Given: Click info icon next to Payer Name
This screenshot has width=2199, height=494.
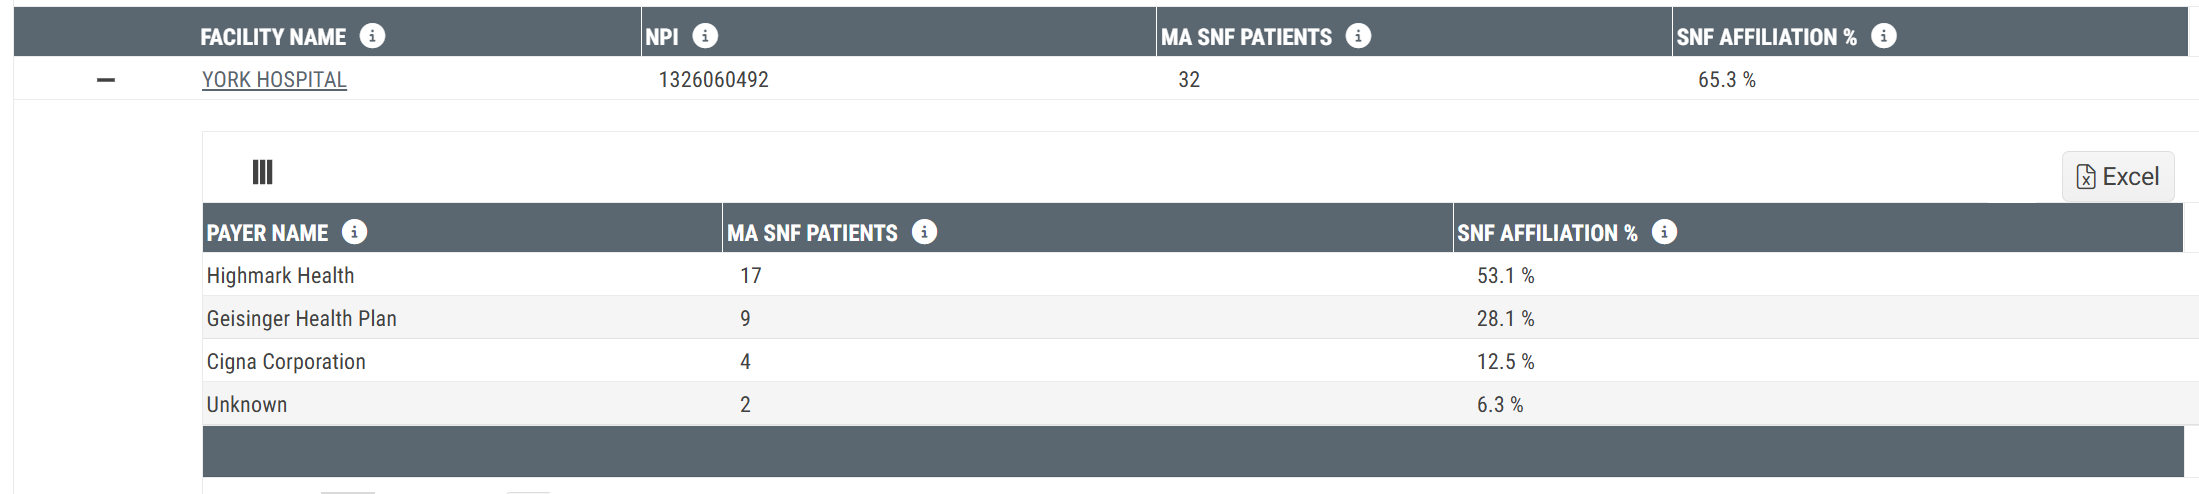Looking at the screenshot, I should tap(354, 232).
